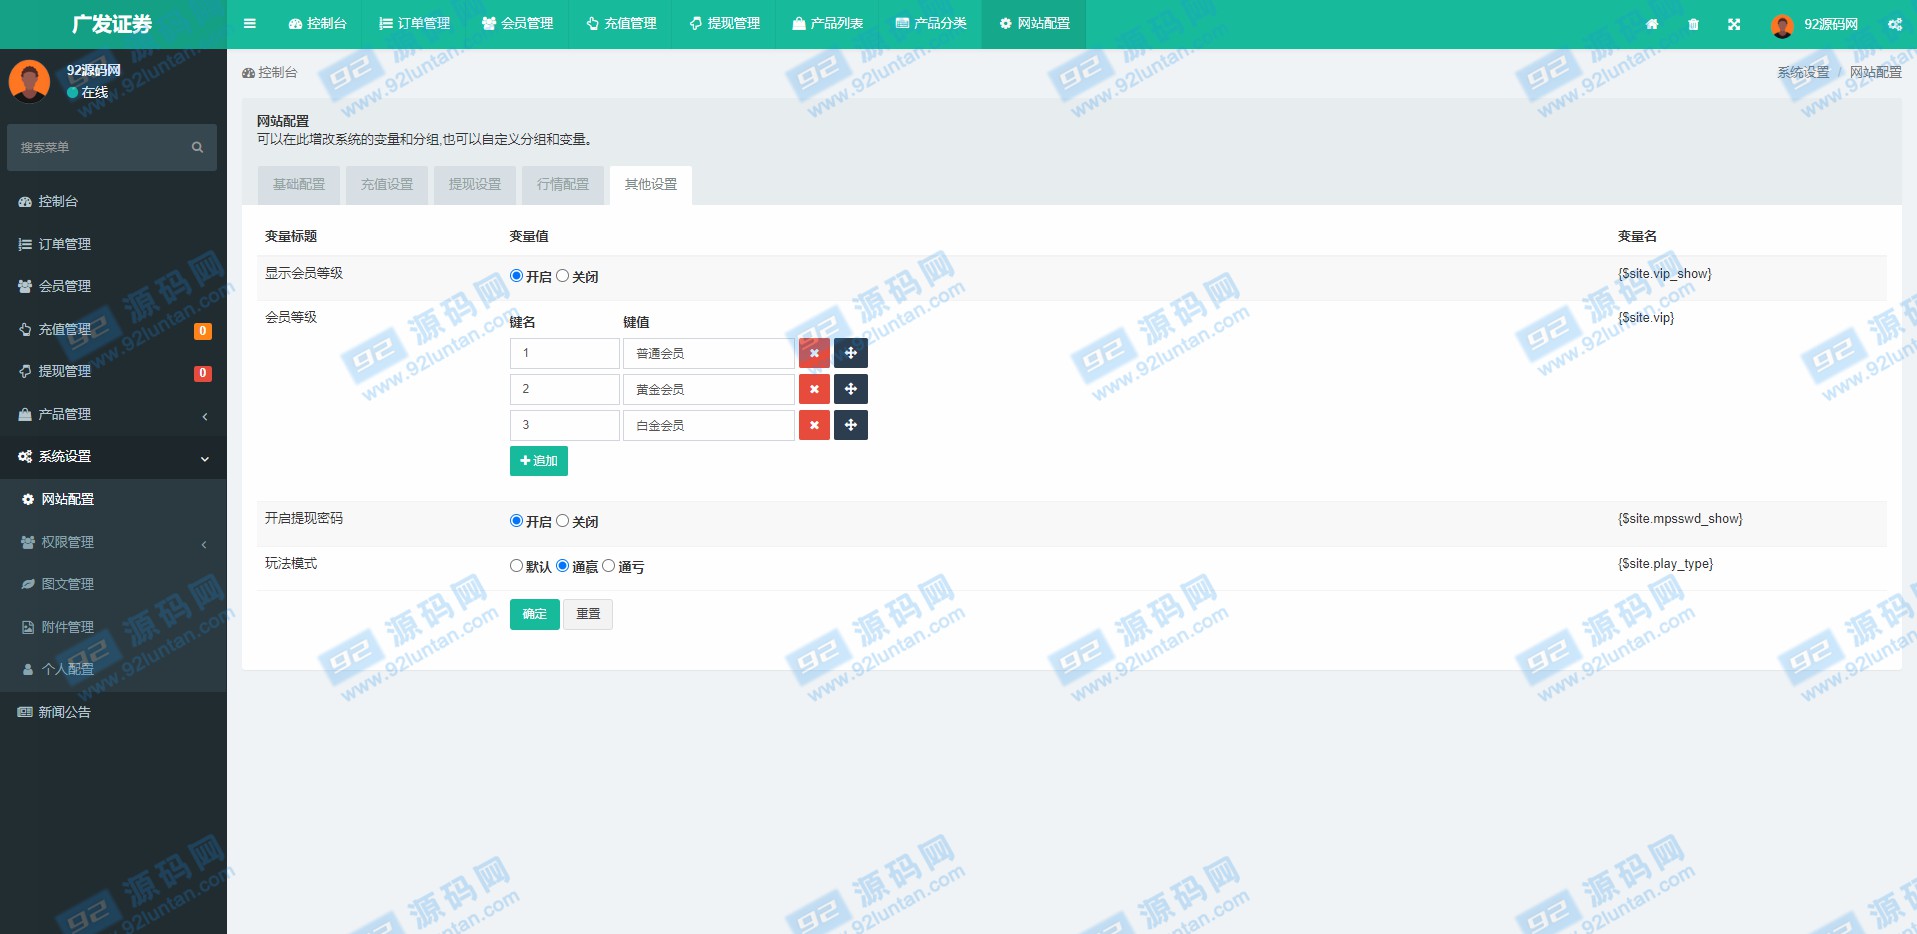
Task: Open the cogs settings icon beside 92源码网
Action: pos(1895,24)
